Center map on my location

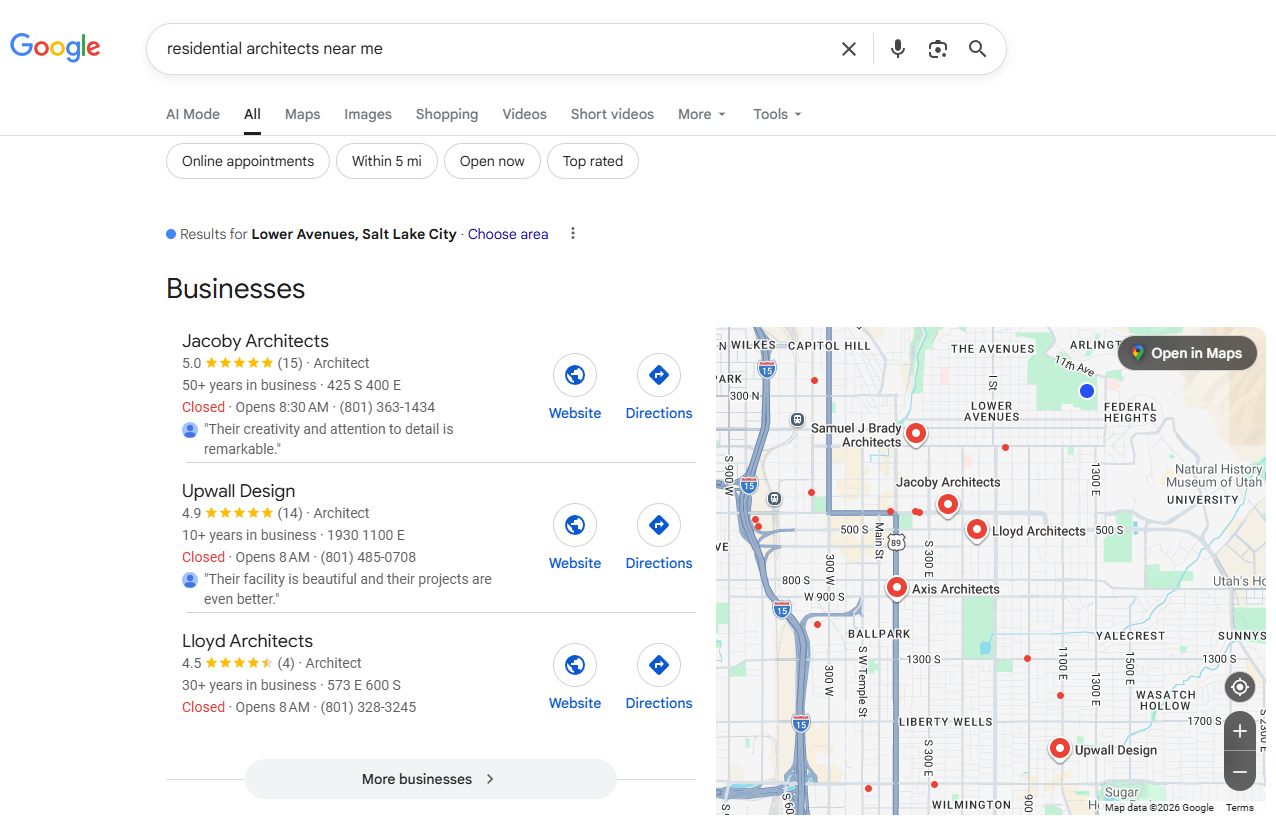point(1239,687)
